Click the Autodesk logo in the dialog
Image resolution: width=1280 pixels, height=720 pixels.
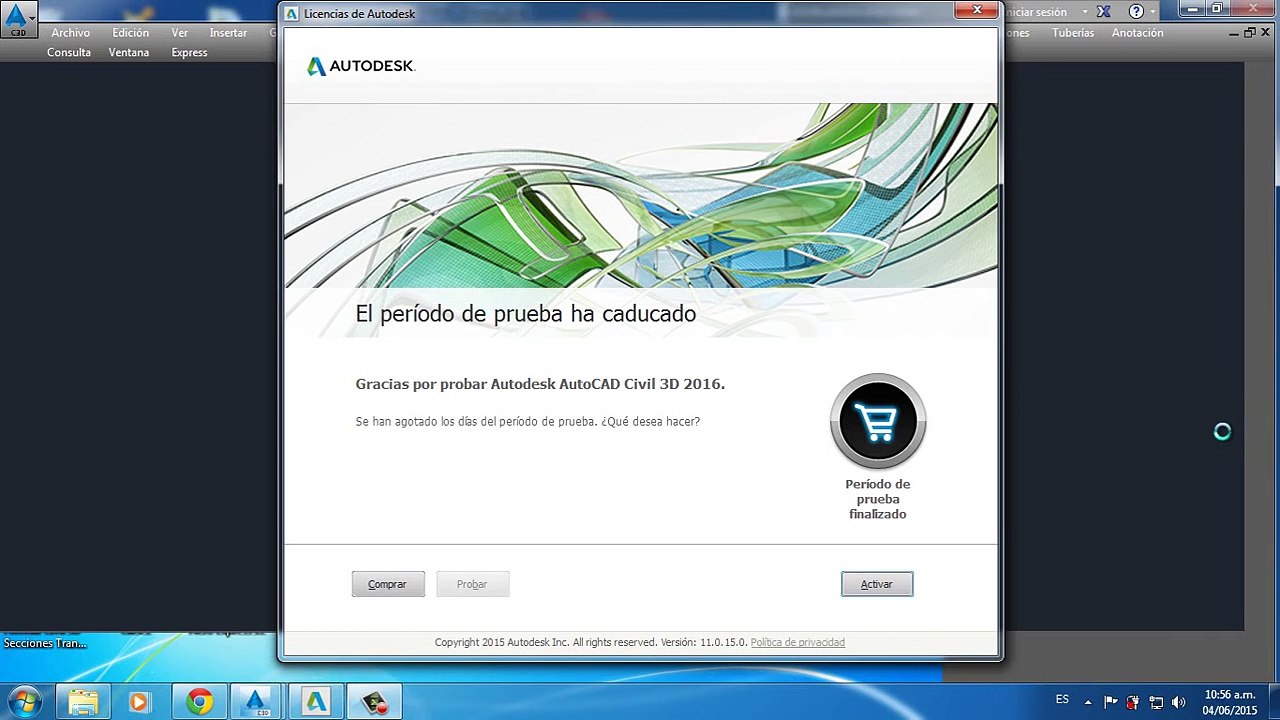pyautogui.click(x=360, y=66)
